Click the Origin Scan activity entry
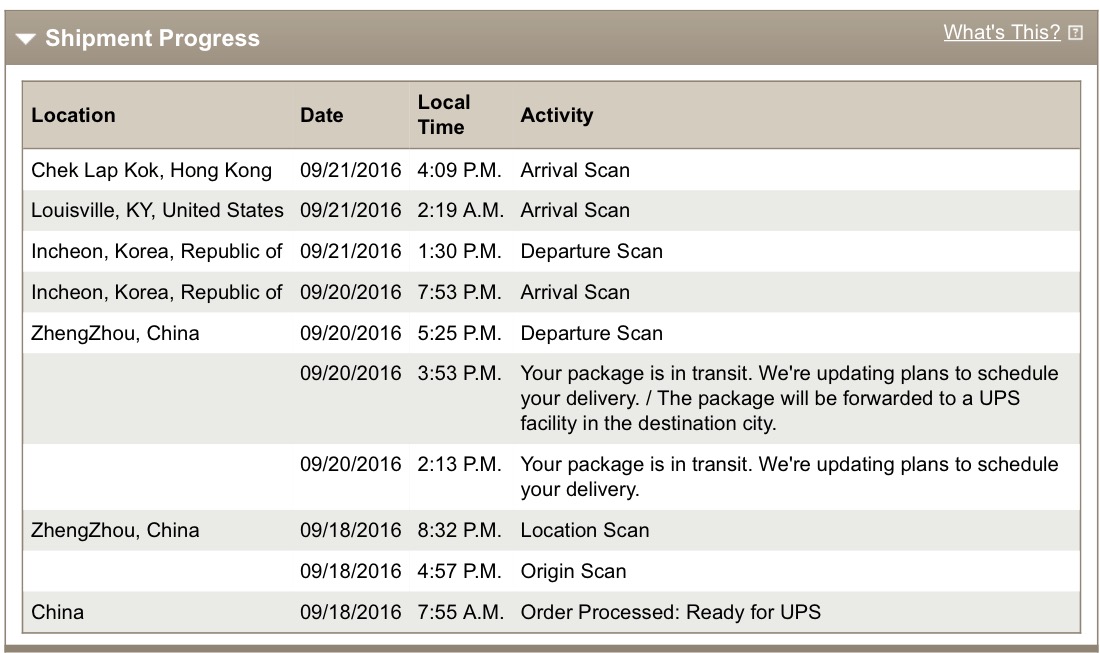The width and height of the screenshot is (1100, 653). 573,571
